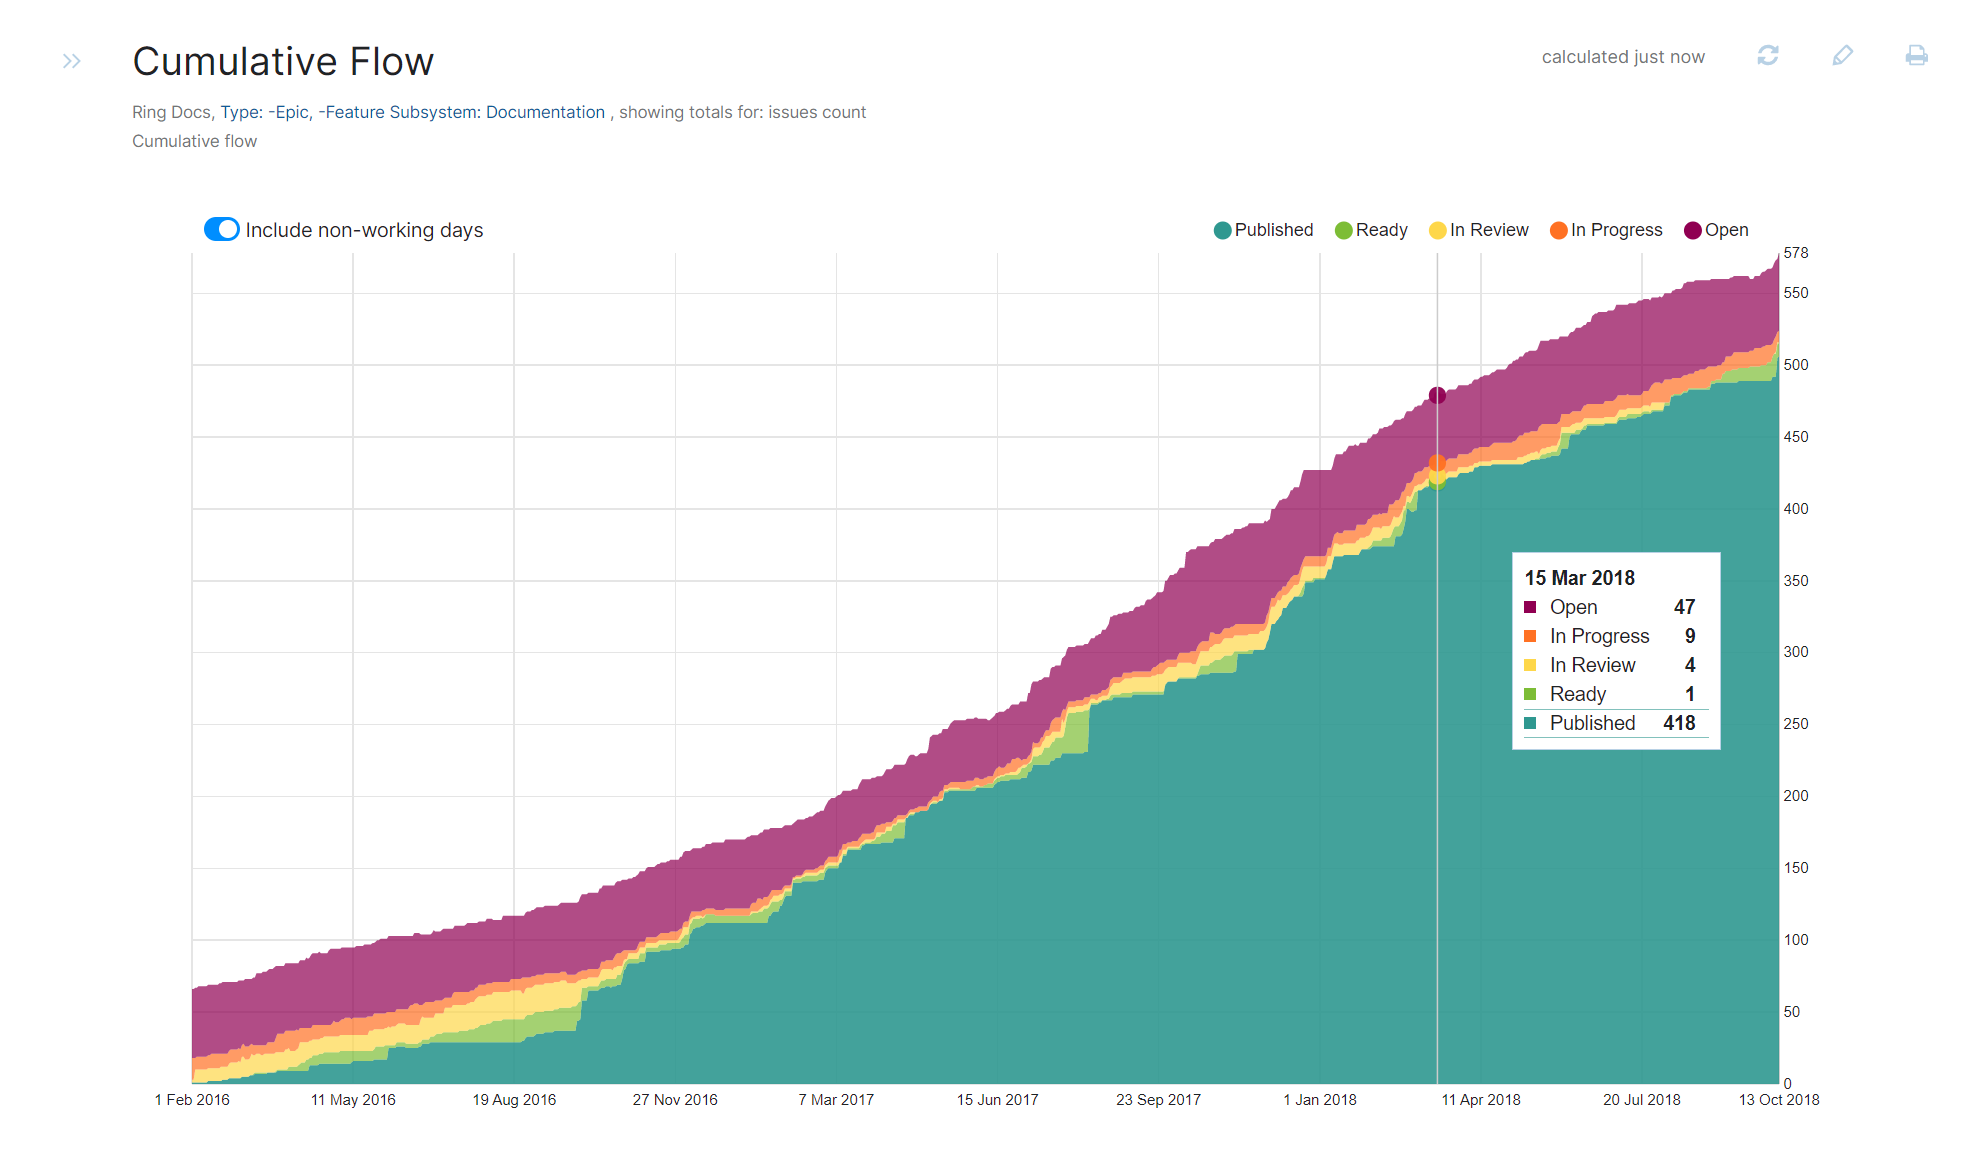The width and height of the screenshot is (1973, 1155).
Task: Click the print report icon
Action: [1916, 56]
